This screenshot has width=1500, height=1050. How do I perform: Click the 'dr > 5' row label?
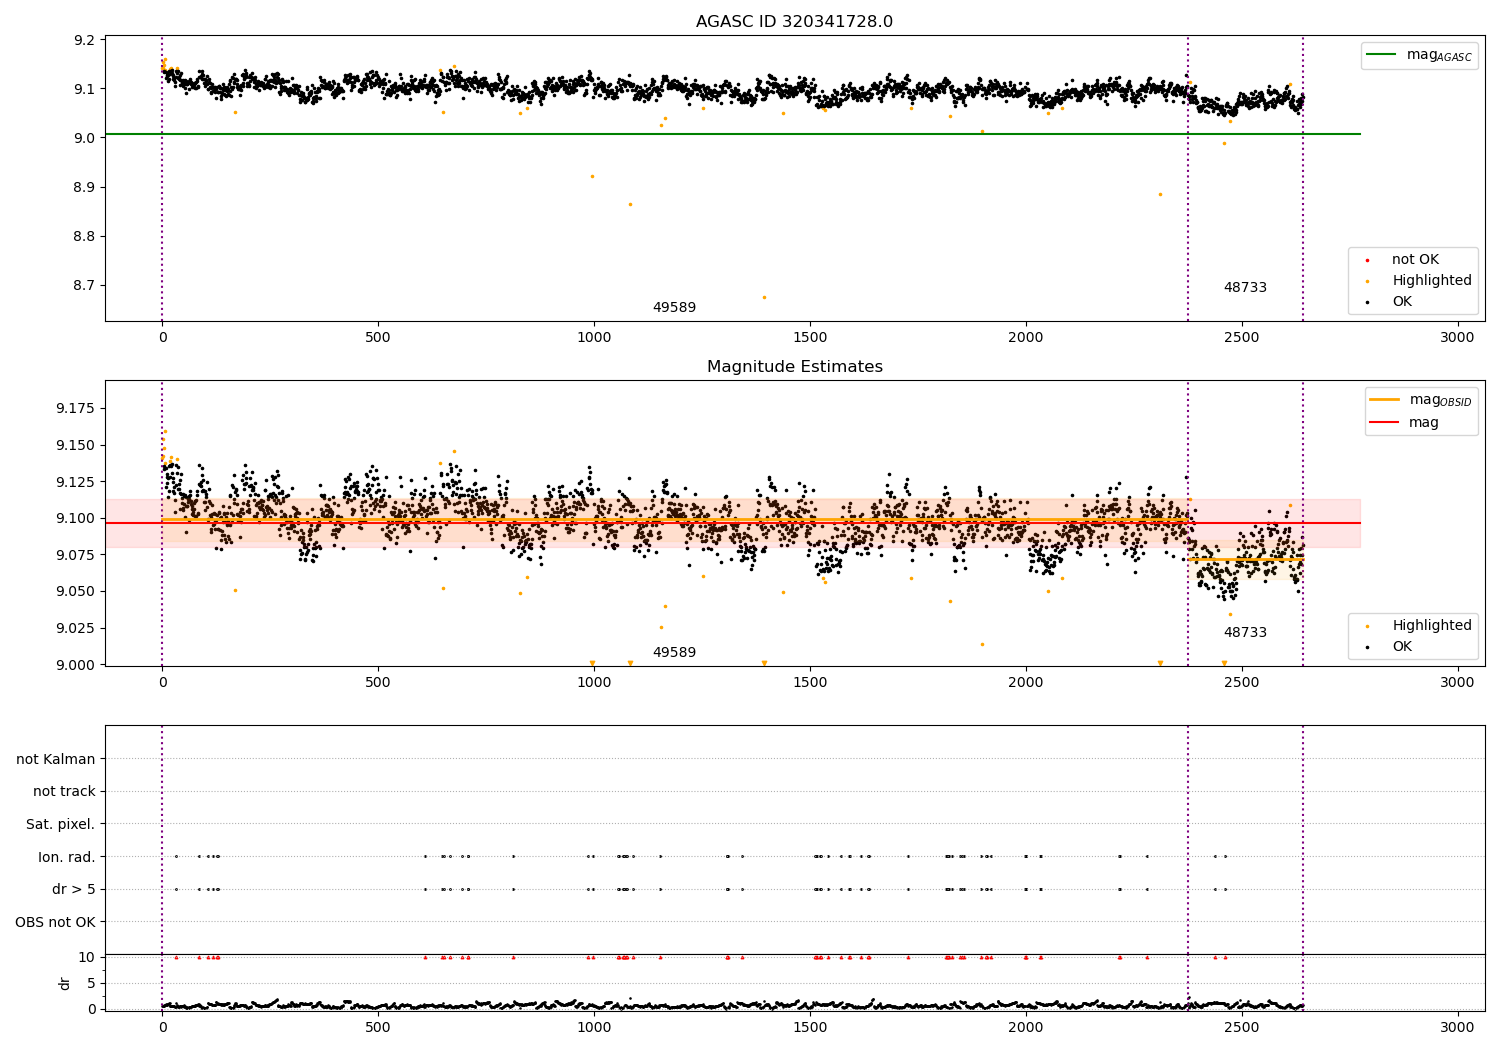click(74, 889)
